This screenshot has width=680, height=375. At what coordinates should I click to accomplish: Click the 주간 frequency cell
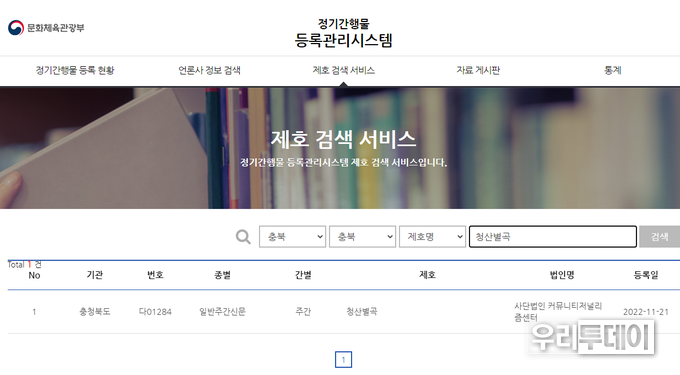(x=303, y=311)
